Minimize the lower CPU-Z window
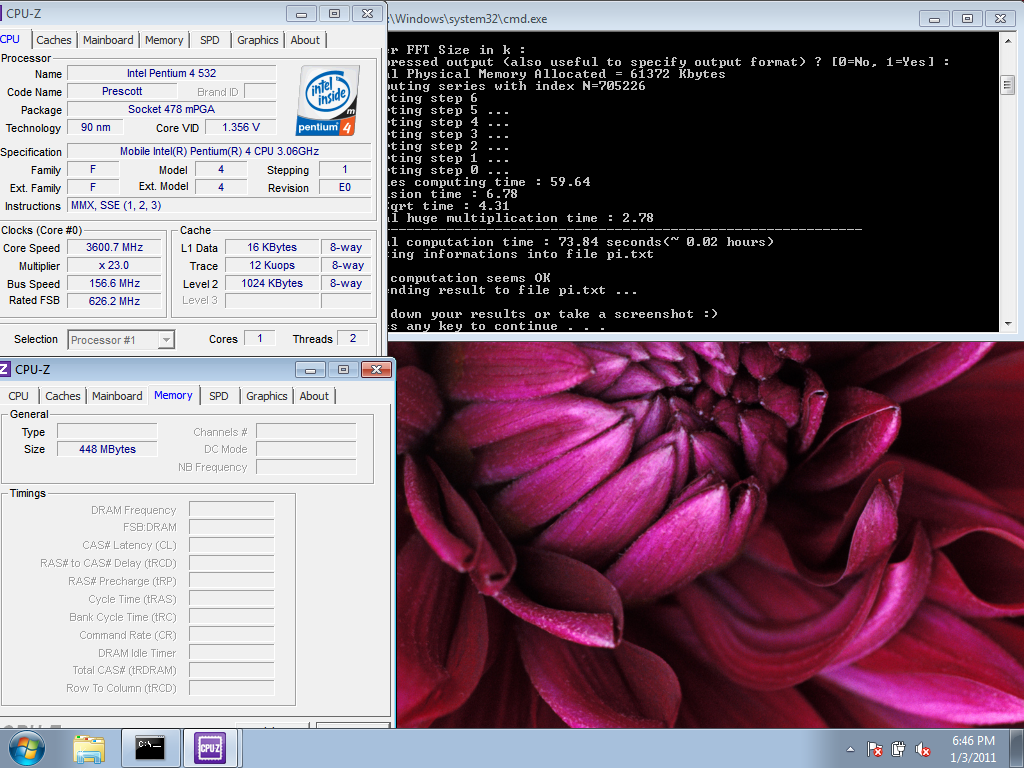Screen dimensions: 1024x768 [x=310, y=370]
